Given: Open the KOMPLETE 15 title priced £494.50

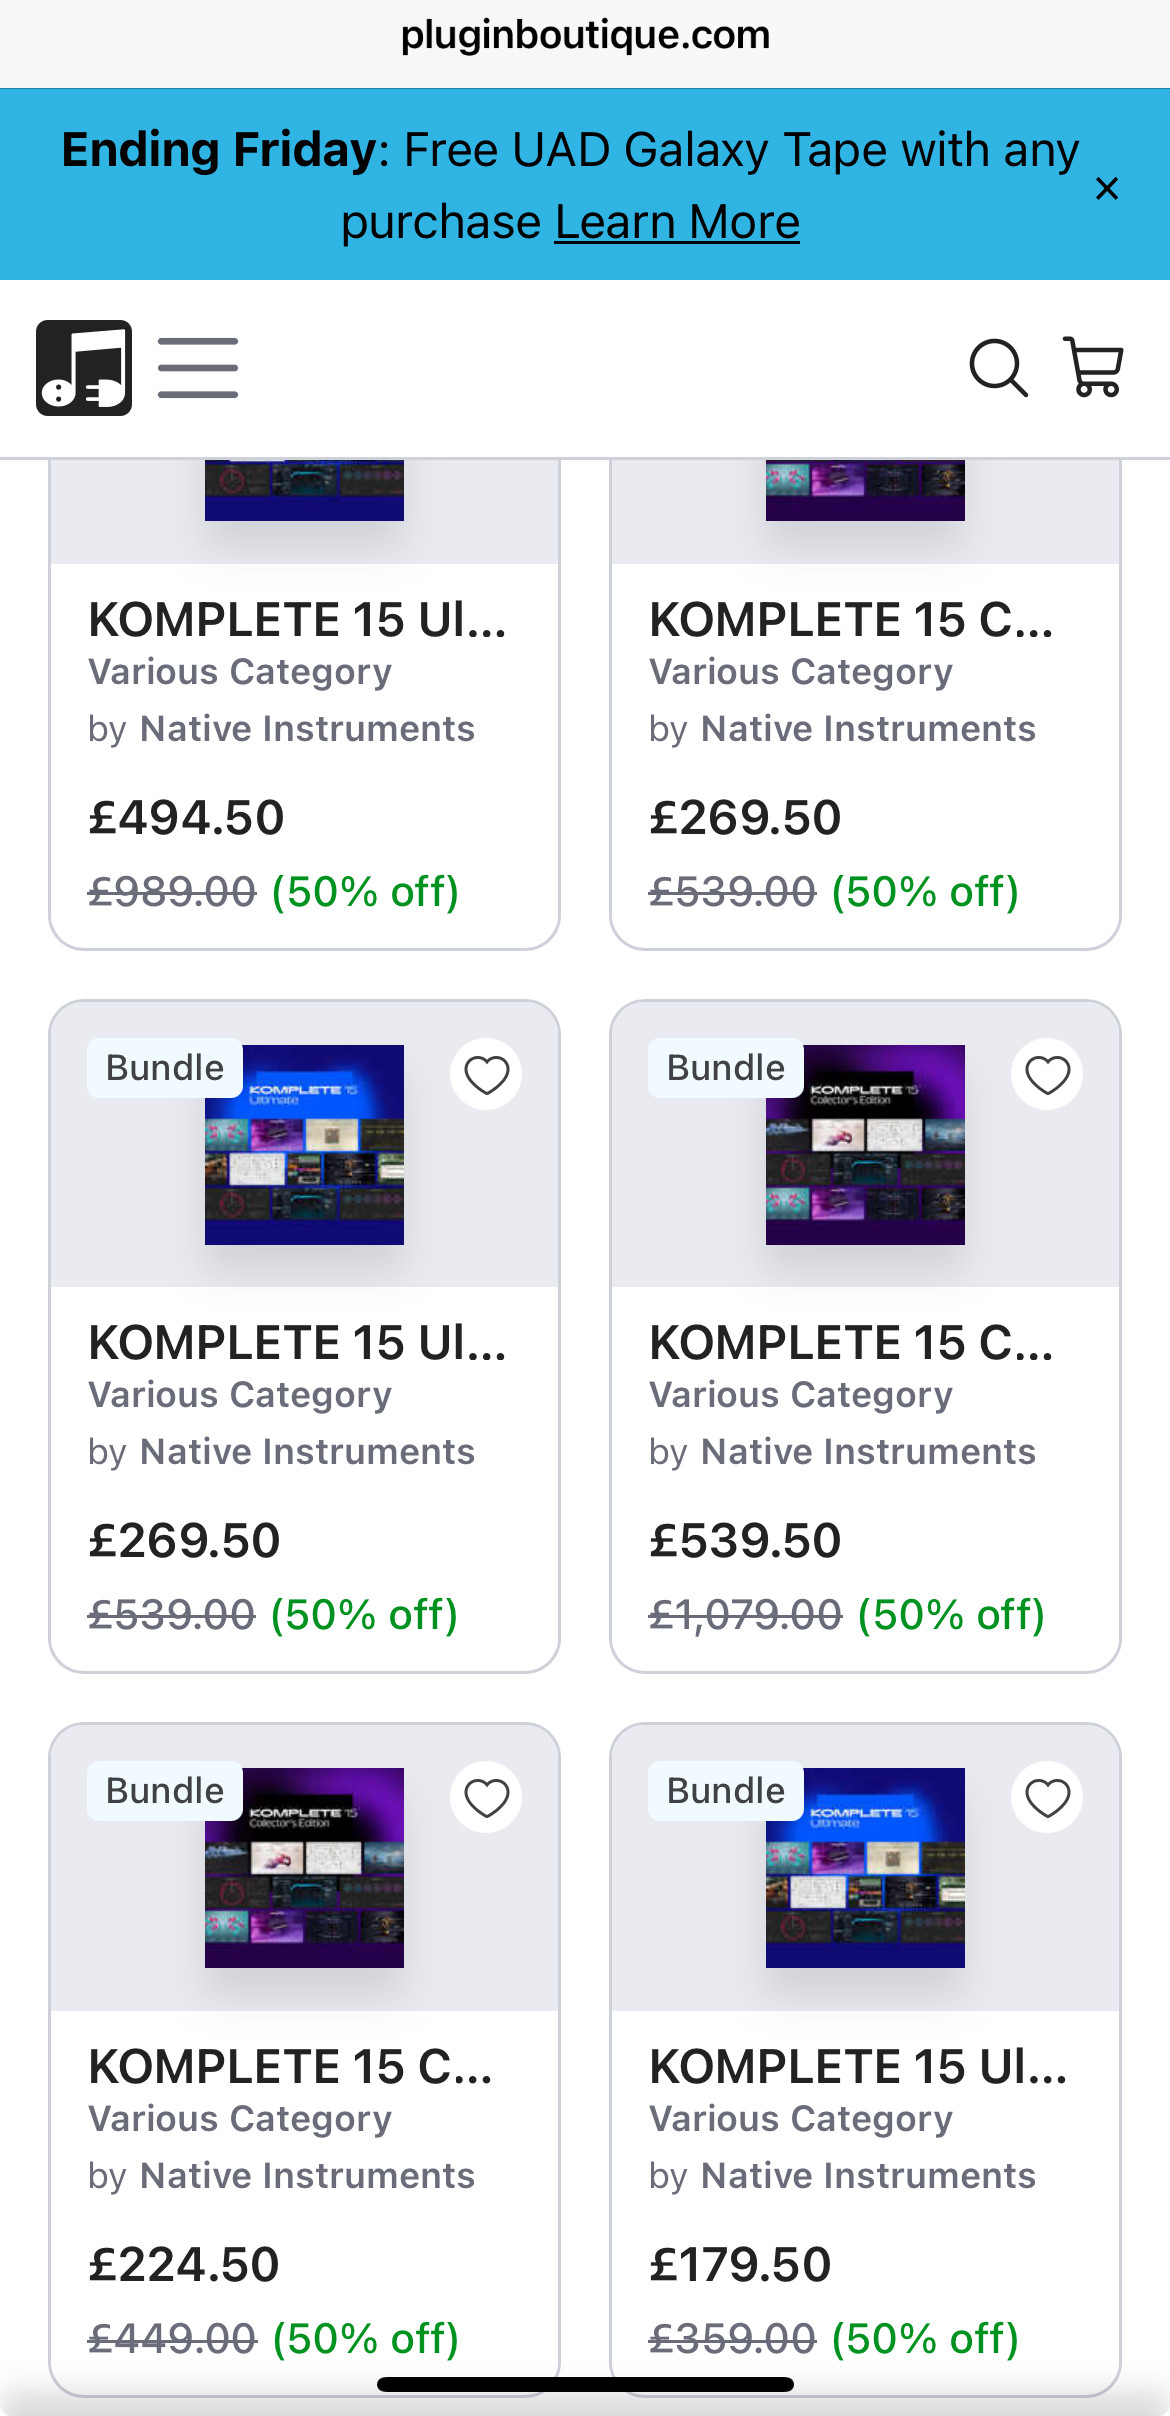Looking at the screenshot, I should [297, 620].
